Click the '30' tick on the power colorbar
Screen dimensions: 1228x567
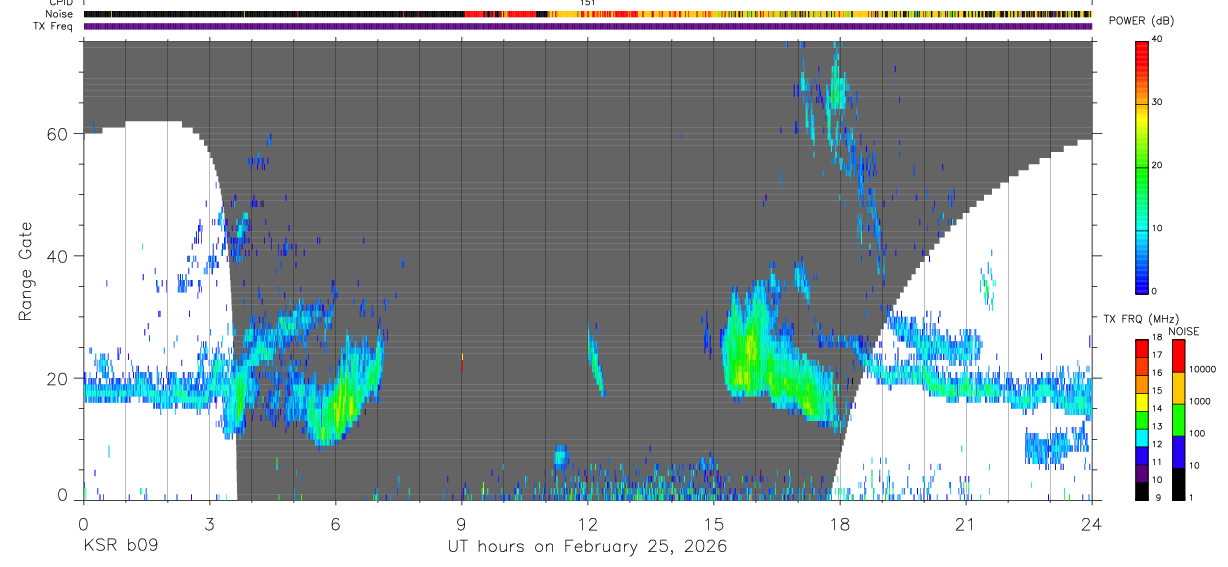pos(1156,102)
